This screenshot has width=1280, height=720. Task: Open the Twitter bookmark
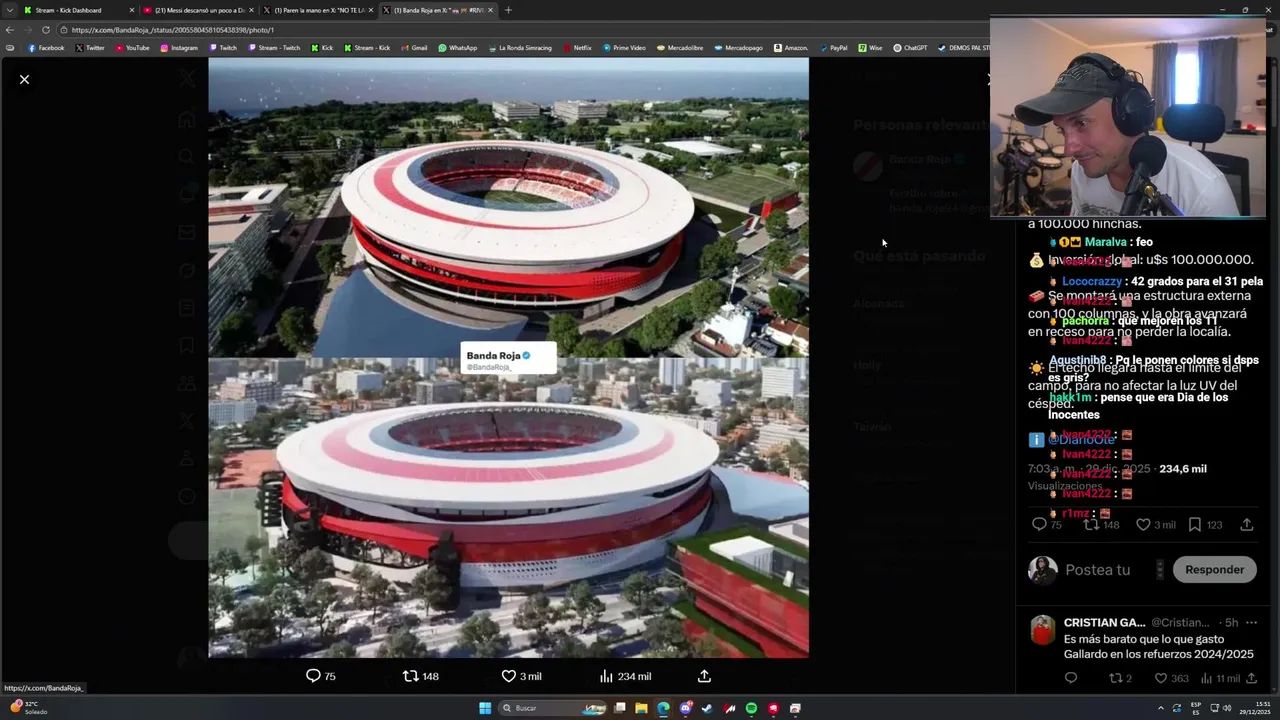[89, 48]
